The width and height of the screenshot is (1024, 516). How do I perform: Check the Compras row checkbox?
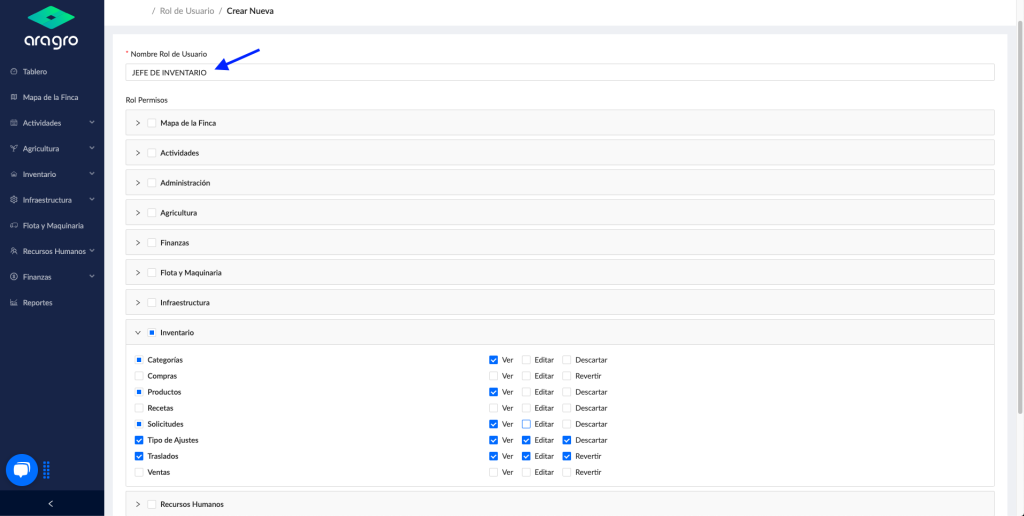(x=139, y=376)
